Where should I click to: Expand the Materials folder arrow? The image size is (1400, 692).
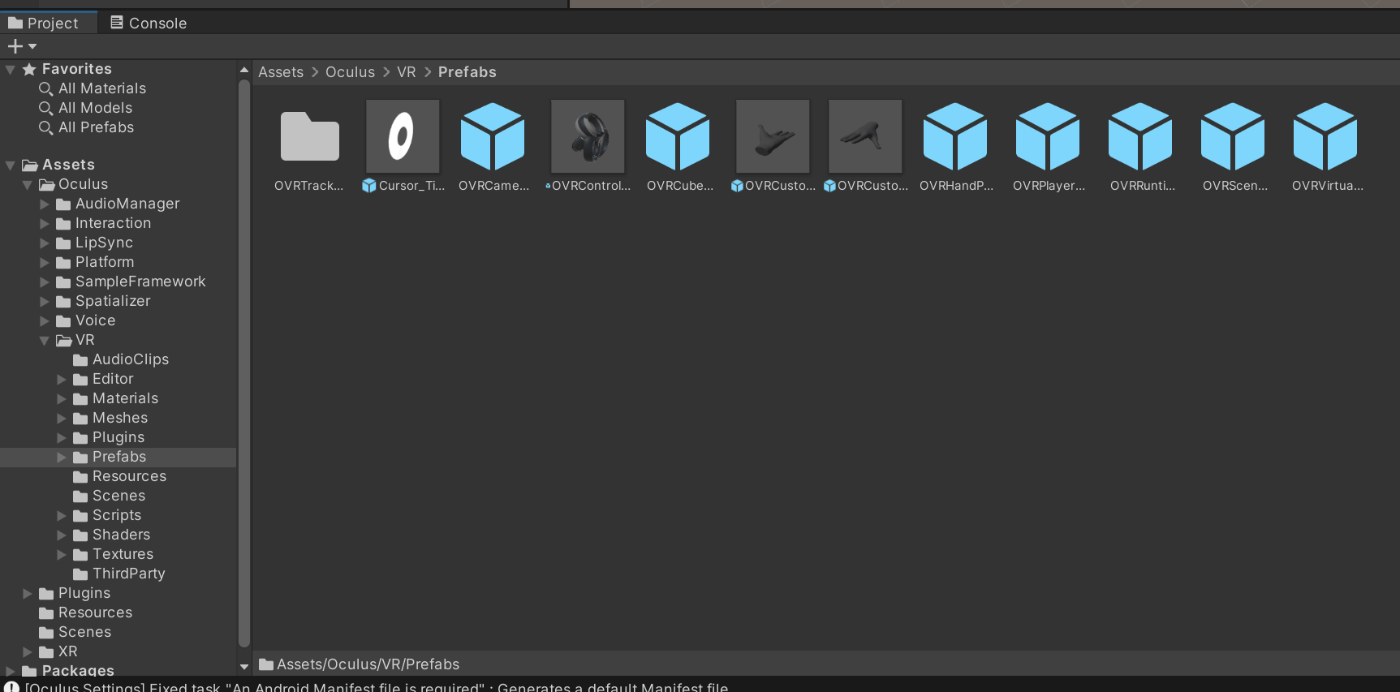click(61, 399)
